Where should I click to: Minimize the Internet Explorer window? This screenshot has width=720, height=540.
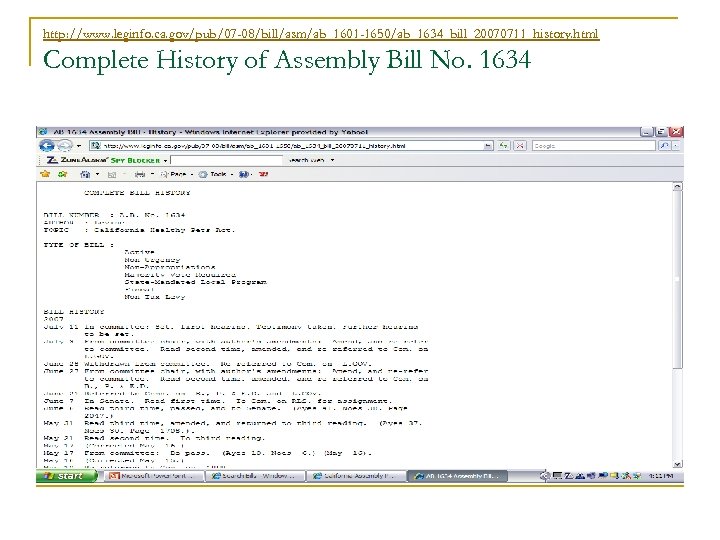(x=646, y=132)
